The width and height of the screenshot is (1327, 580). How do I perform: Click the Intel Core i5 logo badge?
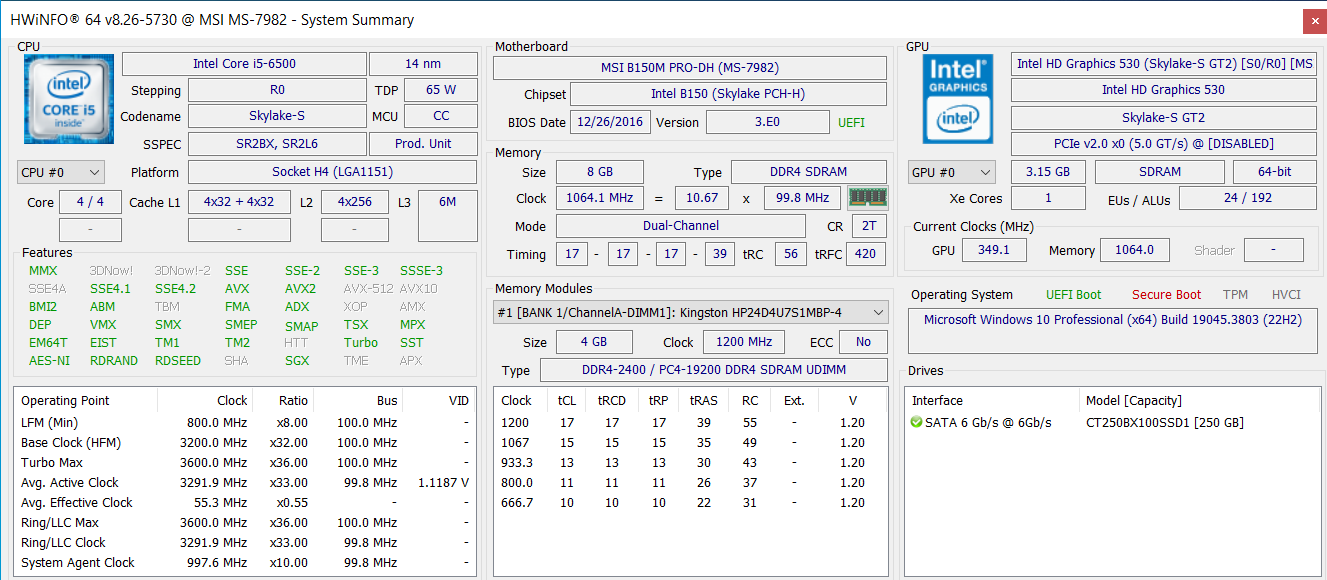tap(64, 97)
